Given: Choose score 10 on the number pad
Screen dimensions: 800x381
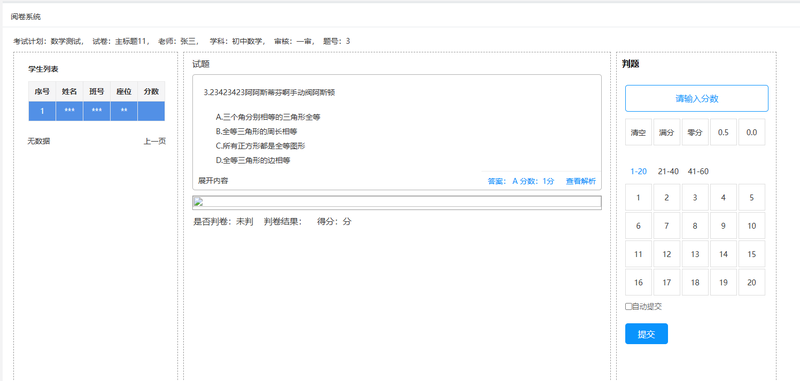Looking at the screenshot, I should 752,225.
